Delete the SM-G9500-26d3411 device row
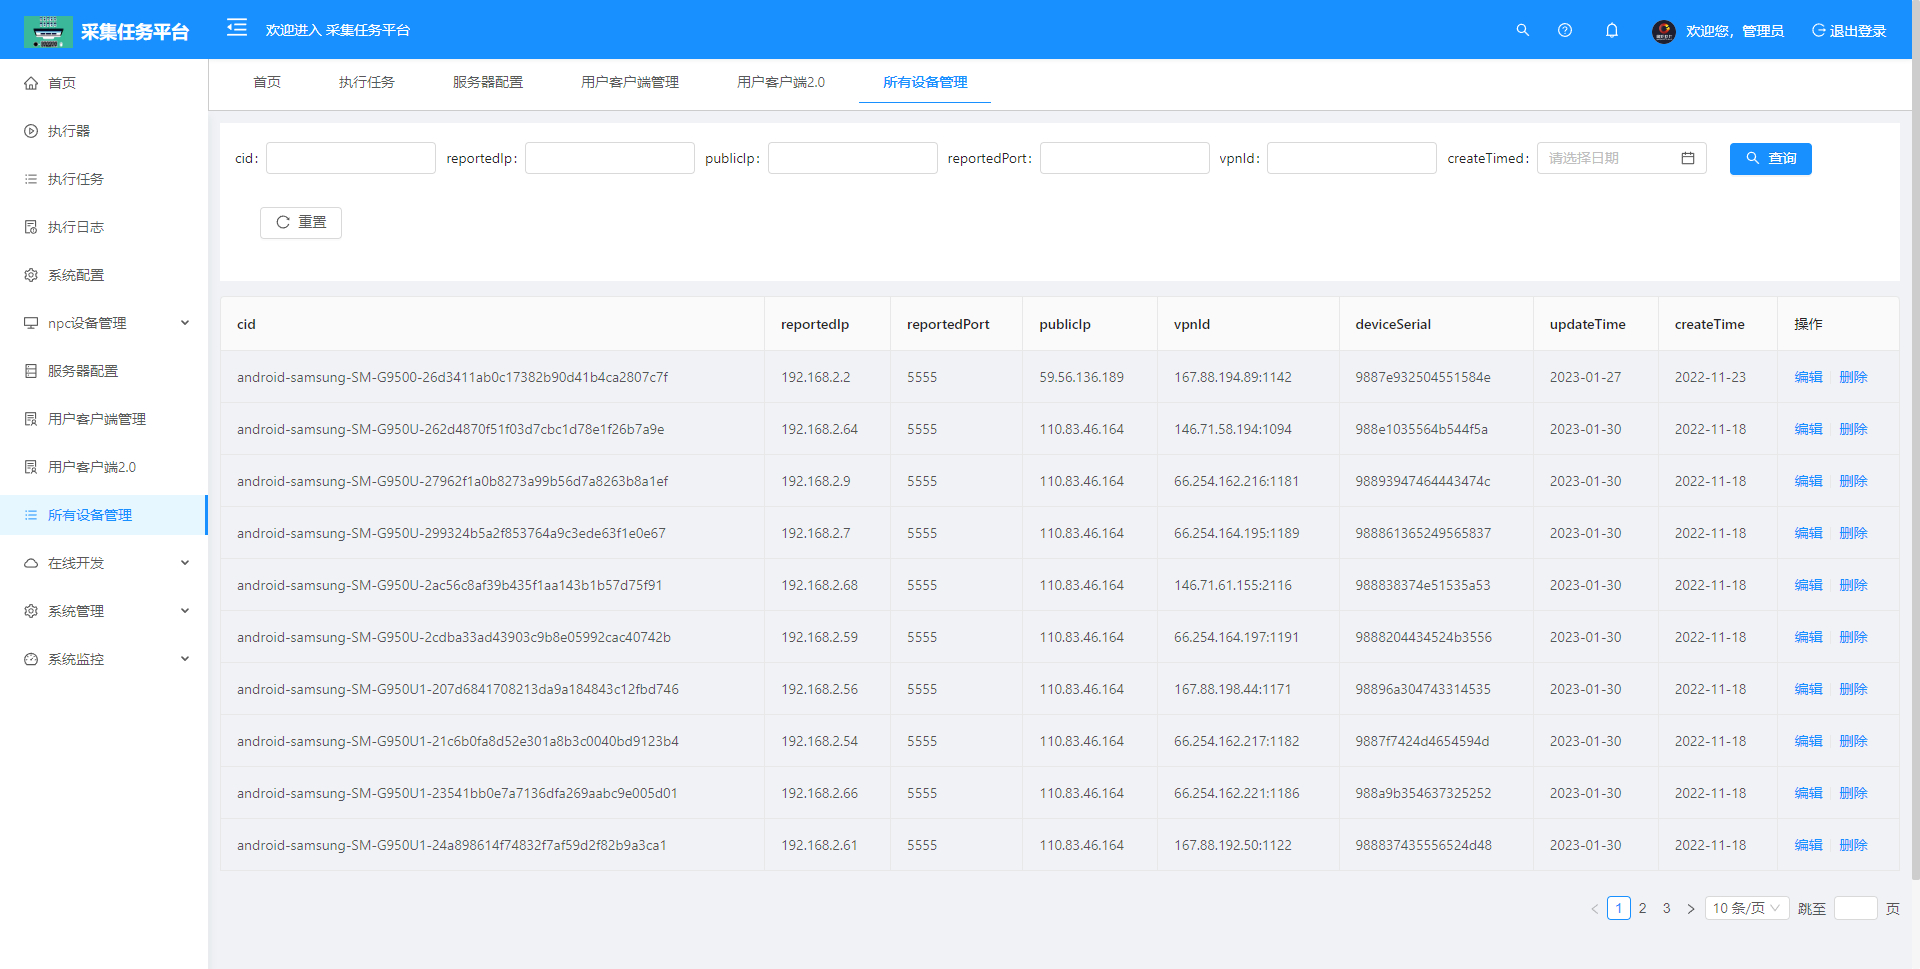This screenshot has width=1920, height=969. [1853, 377]
